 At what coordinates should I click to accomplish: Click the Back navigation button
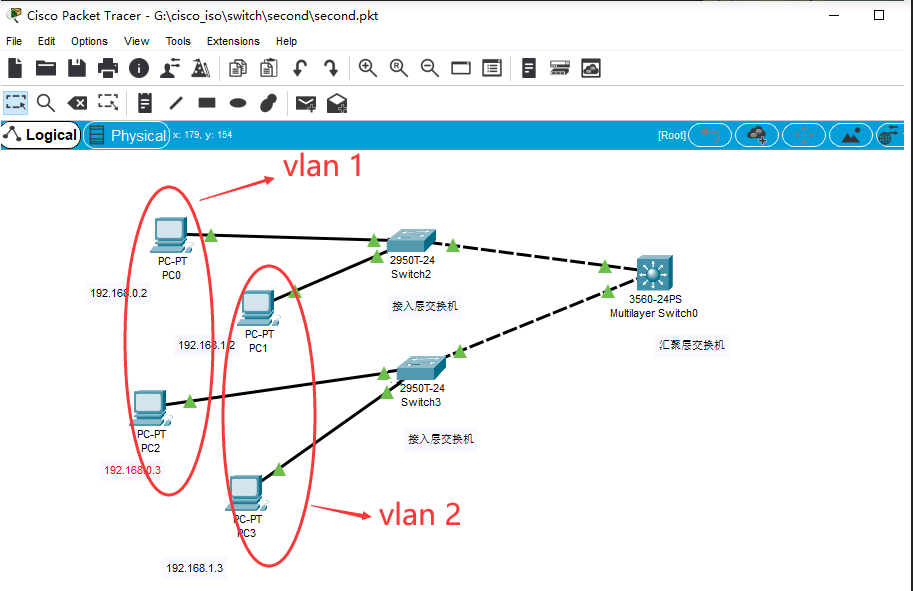710,135
